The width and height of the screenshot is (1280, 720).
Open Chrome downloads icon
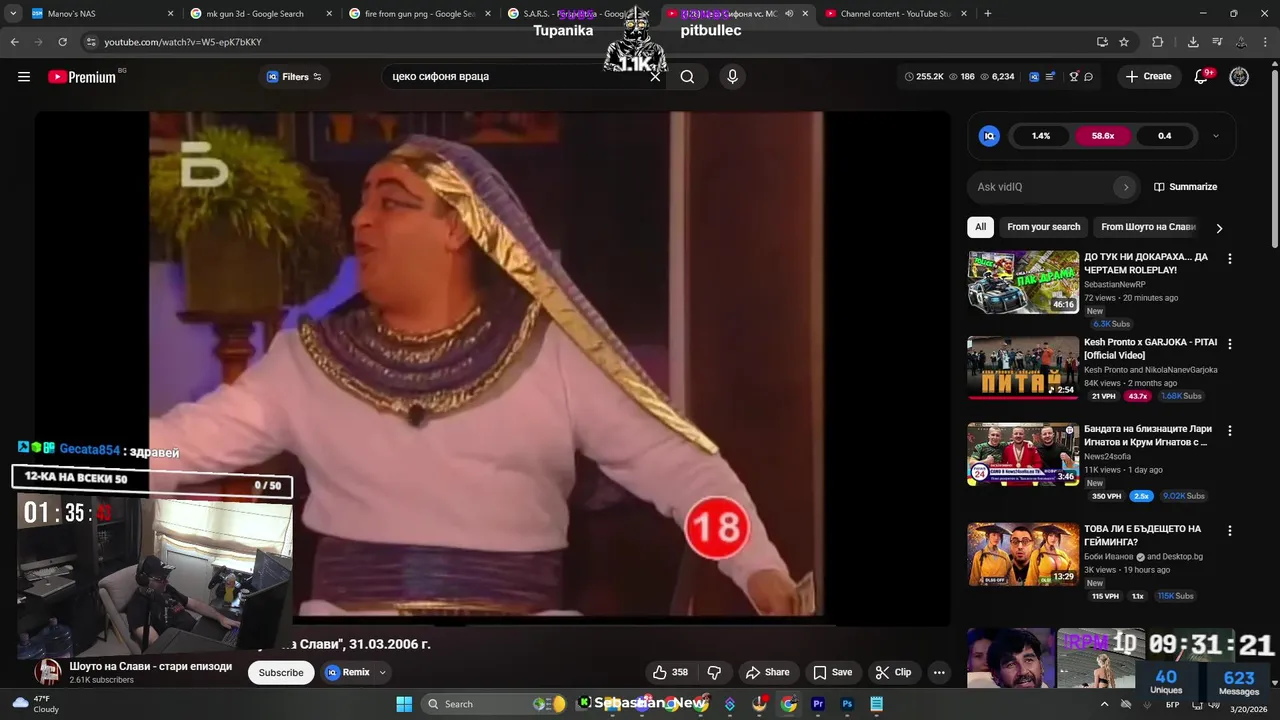point(1193,42)
